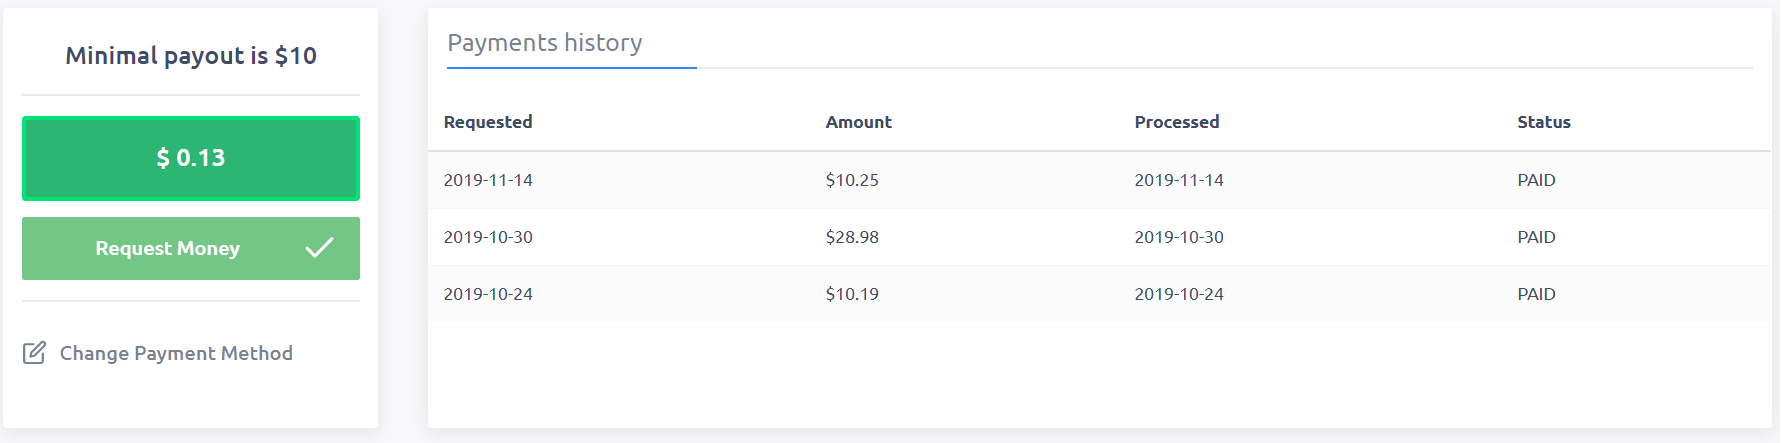The width and height of the screenshot is (1782, 443).
Task: Click the Amount column header
Action: click(858, 122)
